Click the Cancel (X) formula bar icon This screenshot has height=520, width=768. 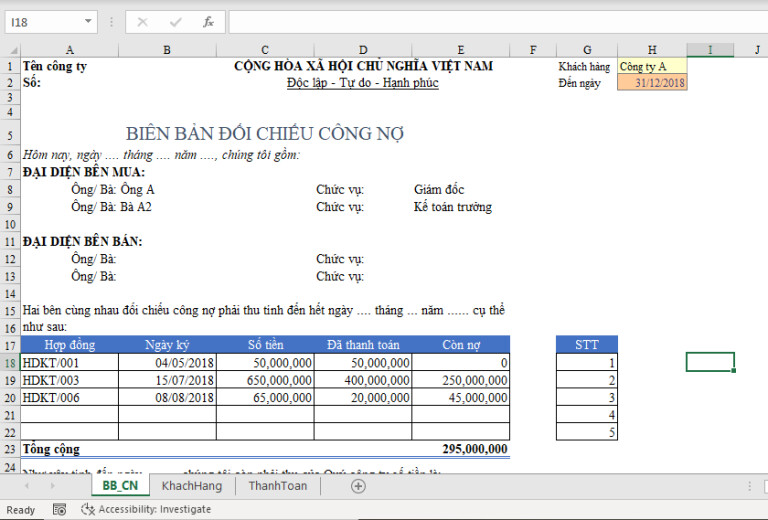143,22
